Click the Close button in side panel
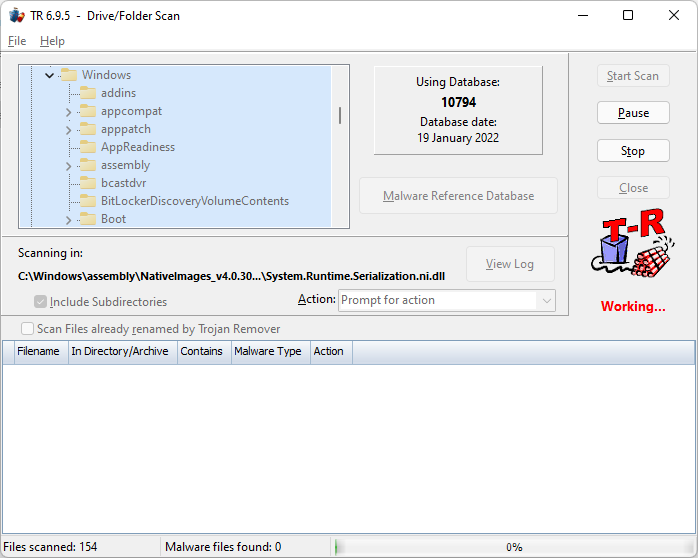 [x=633, y=188]
